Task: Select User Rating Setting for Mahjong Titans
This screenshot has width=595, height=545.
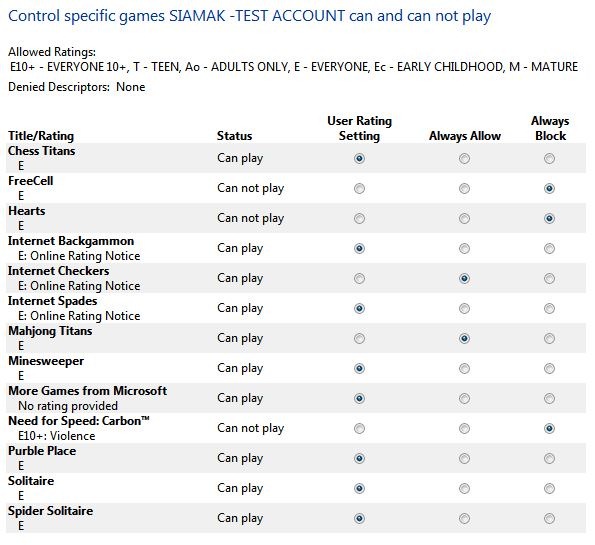Action: click(359, 338)
